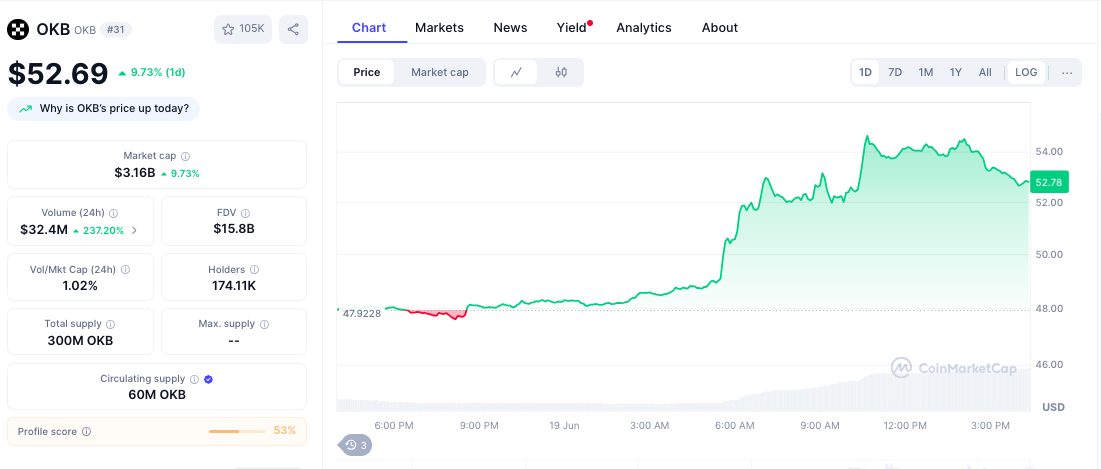
Task: Click verified badge beside Circulating supply
Action: click(x=209, y=379)
